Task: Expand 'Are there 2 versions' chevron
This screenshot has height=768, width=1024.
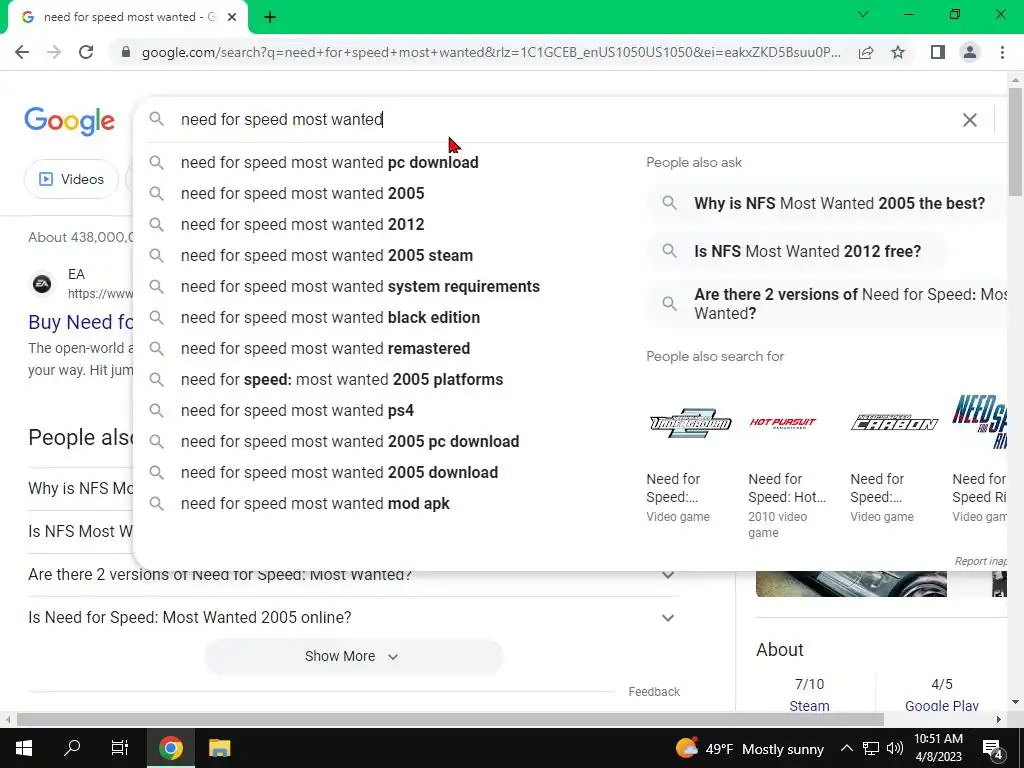Action: coord(667,575)
